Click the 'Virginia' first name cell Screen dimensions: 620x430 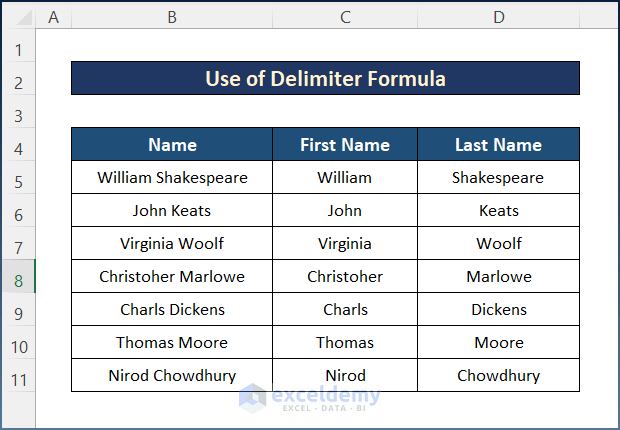tap(345, 244)
